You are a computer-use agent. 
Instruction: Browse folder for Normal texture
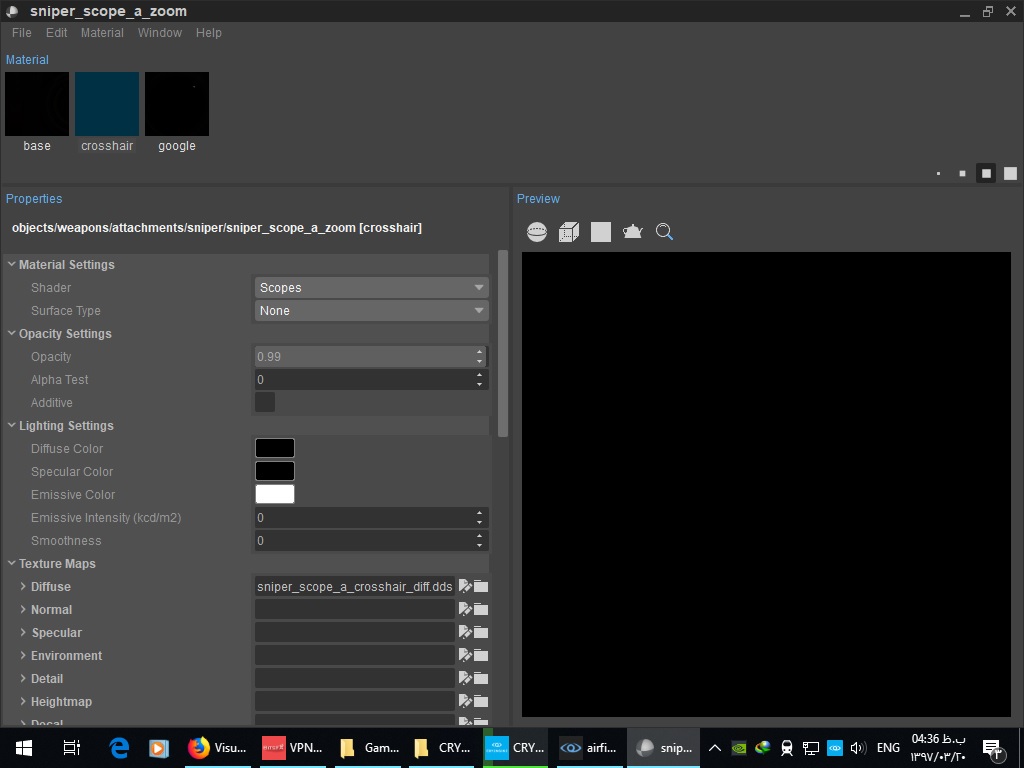pos(481,609)
